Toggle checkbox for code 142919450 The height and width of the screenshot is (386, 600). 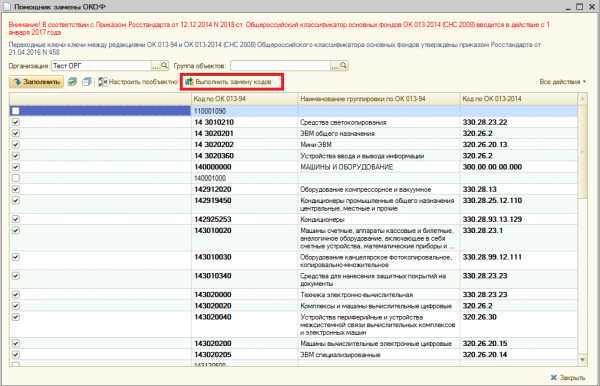[15, 200]
